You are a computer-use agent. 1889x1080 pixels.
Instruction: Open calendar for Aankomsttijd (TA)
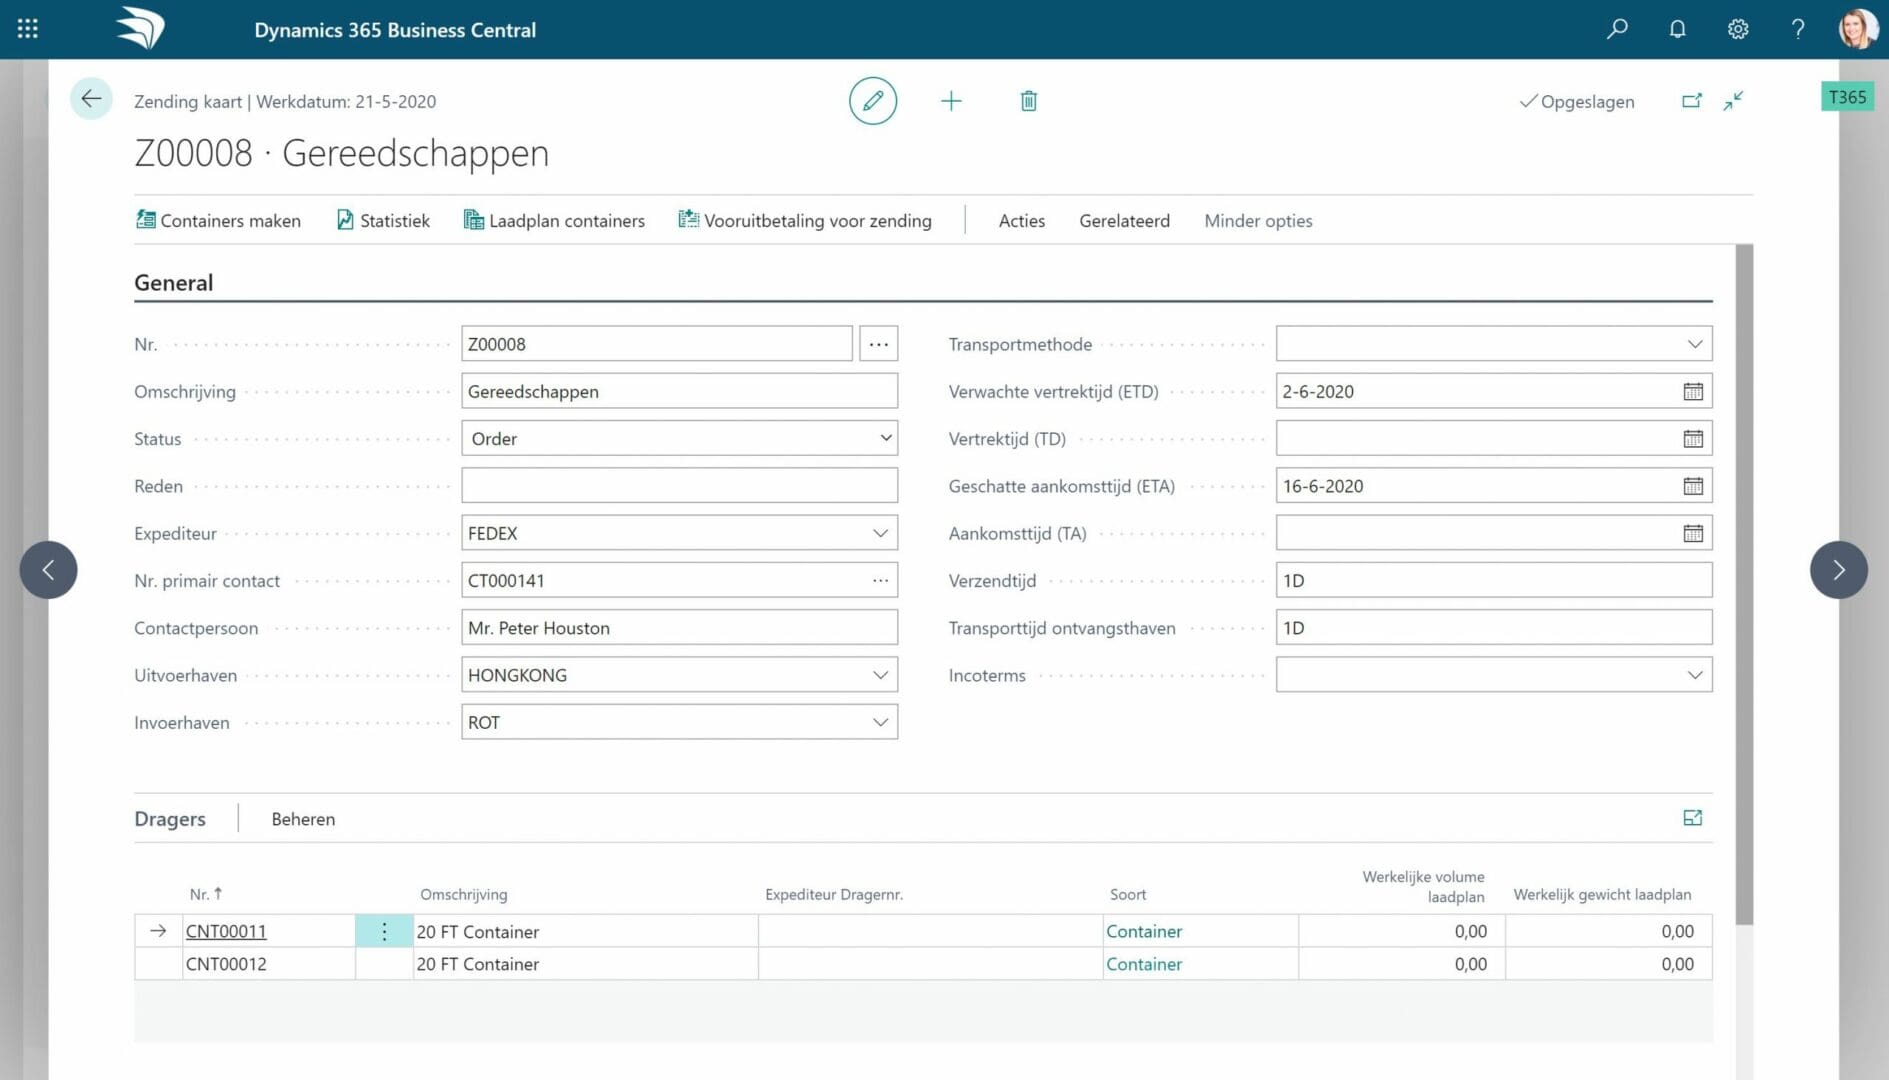[x=1692, y=533]
